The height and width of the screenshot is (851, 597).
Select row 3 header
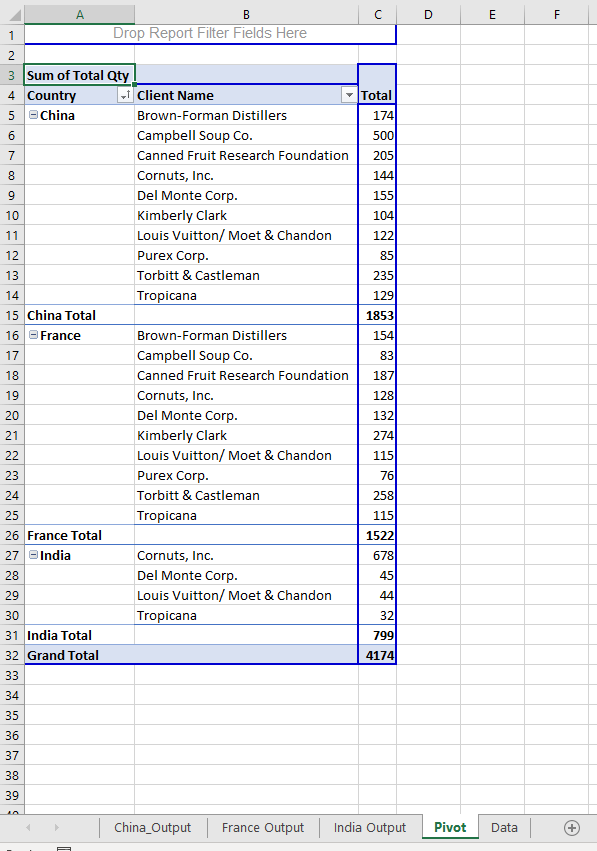click(12, 75)
